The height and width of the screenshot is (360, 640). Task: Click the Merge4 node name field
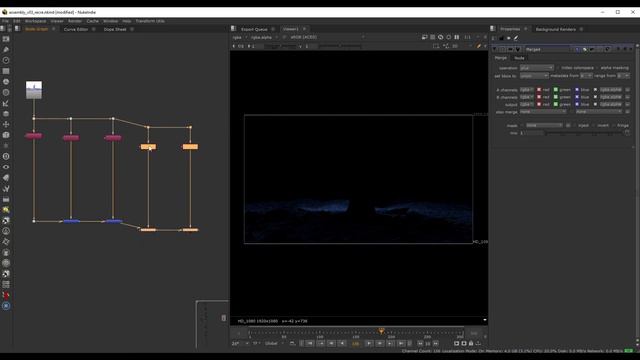coord(547,49)
